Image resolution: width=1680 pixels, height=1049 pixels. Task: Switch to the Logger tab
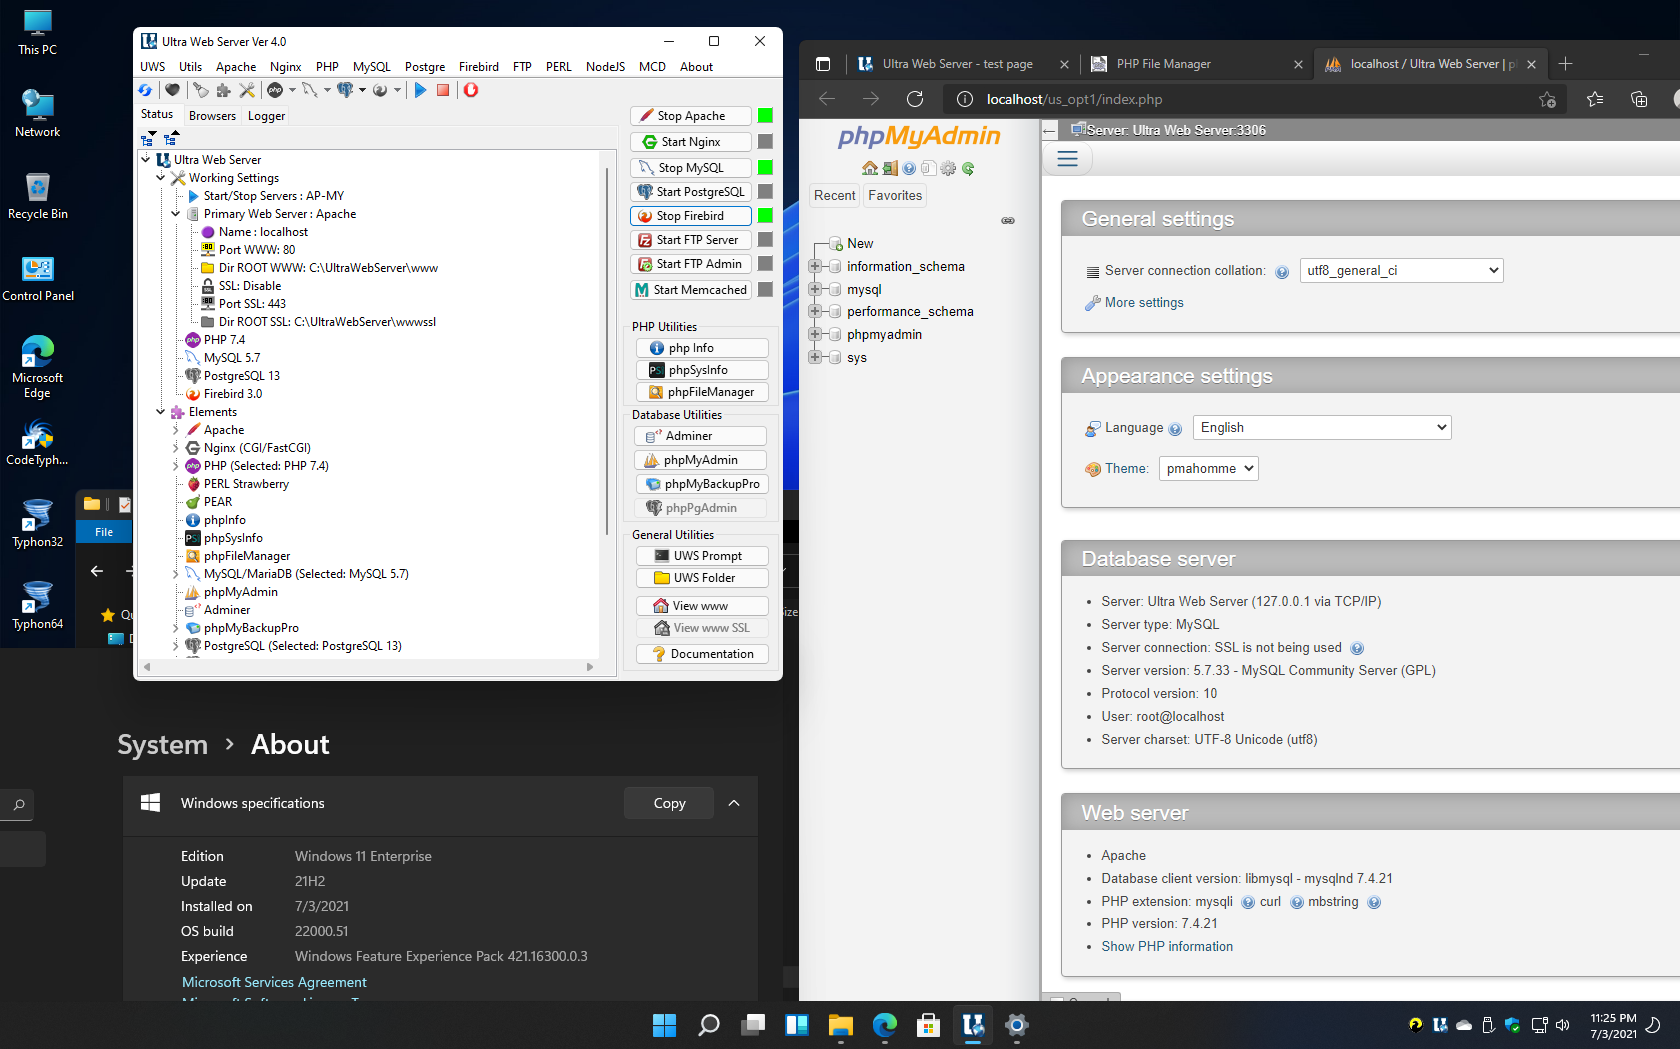tap(267, 116)
